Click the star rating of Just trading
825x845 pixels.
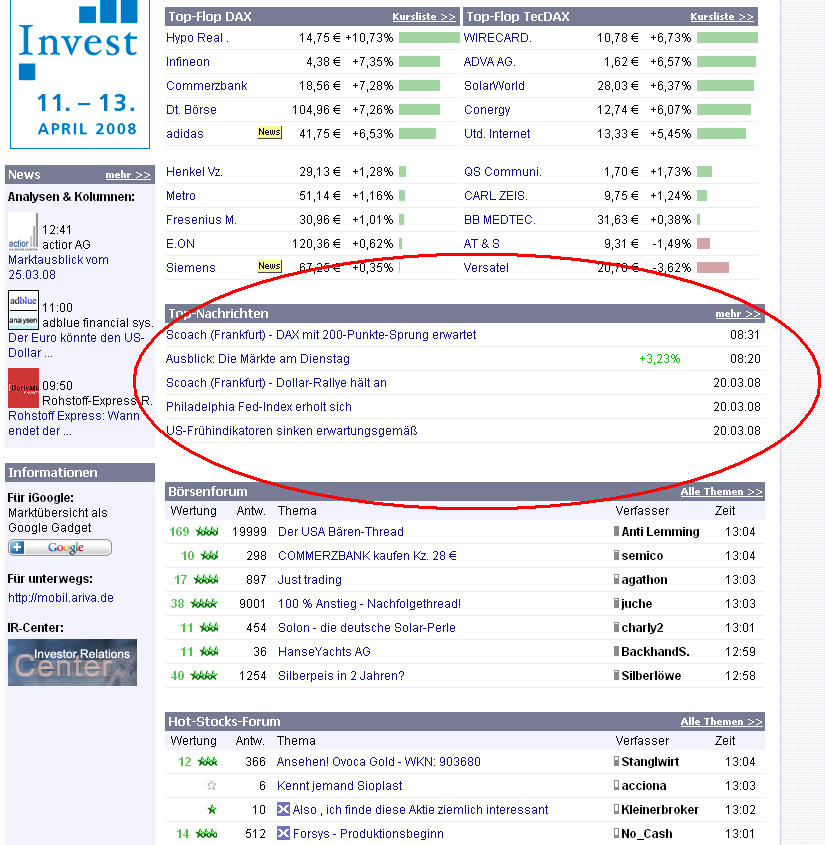click(206, 580)
